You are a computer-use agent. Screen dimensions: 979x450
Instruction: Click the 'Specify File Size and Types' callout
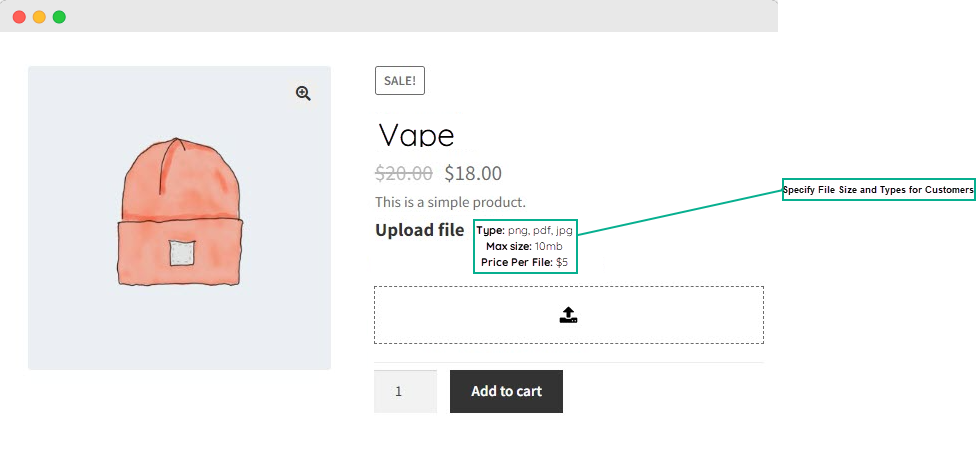(x=877, y=190)
